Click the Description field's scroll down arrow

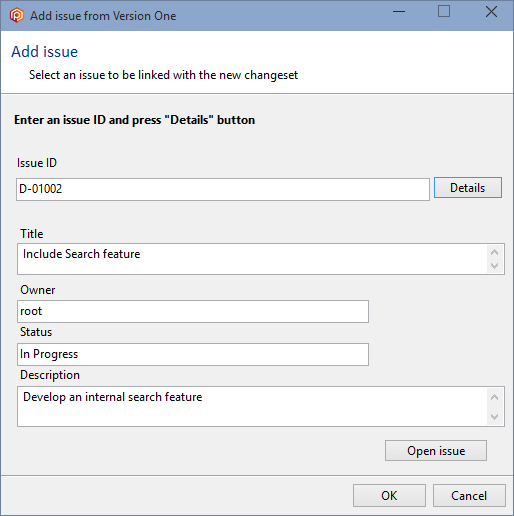point(495,417)
